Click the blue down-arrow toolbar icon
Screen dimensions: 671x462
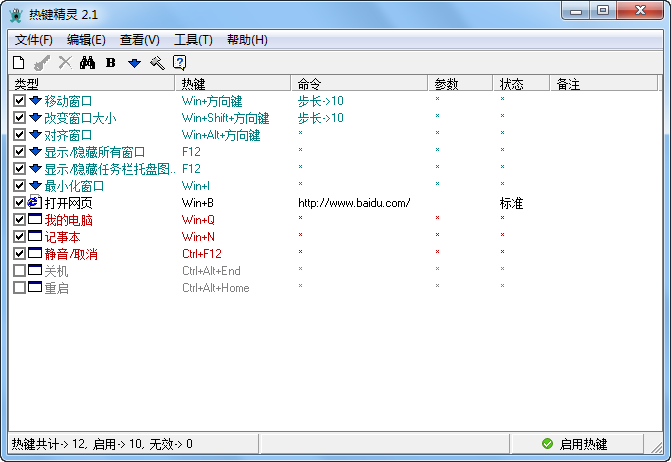[134, 63]
